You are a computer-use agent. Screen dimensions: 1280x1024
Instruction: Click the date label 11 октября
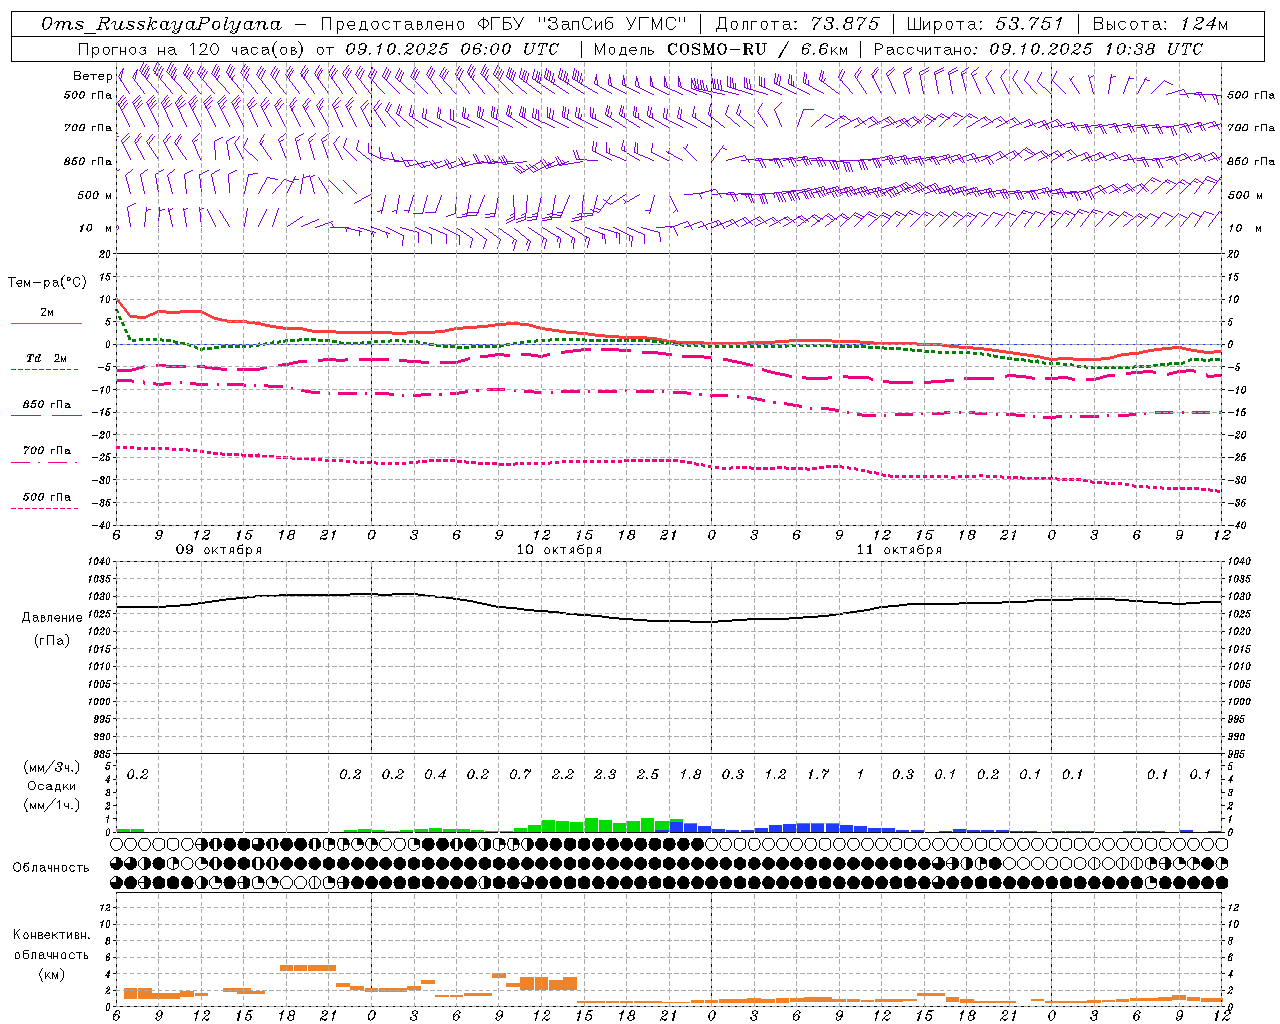click(x=899, y=550)
